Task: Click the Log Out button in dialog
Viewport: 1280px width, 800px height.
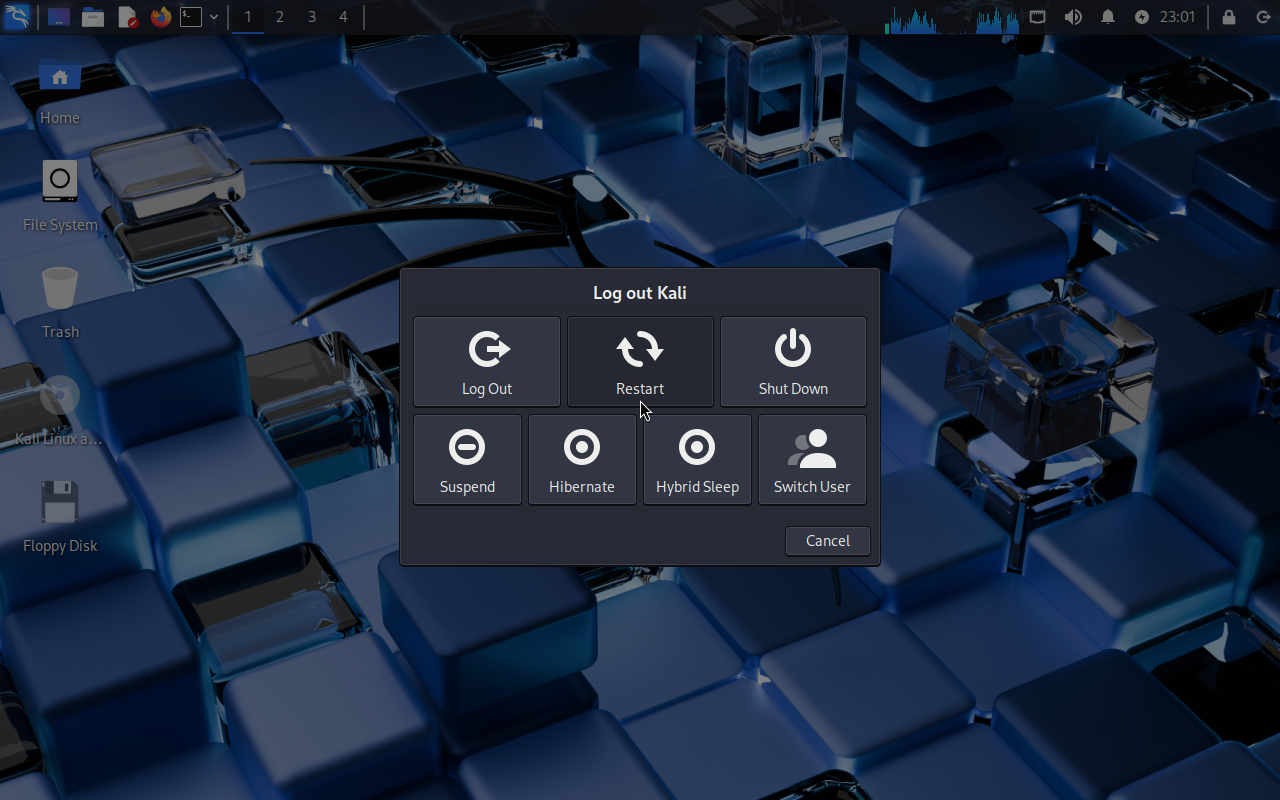Action: (x=487, y=362)
